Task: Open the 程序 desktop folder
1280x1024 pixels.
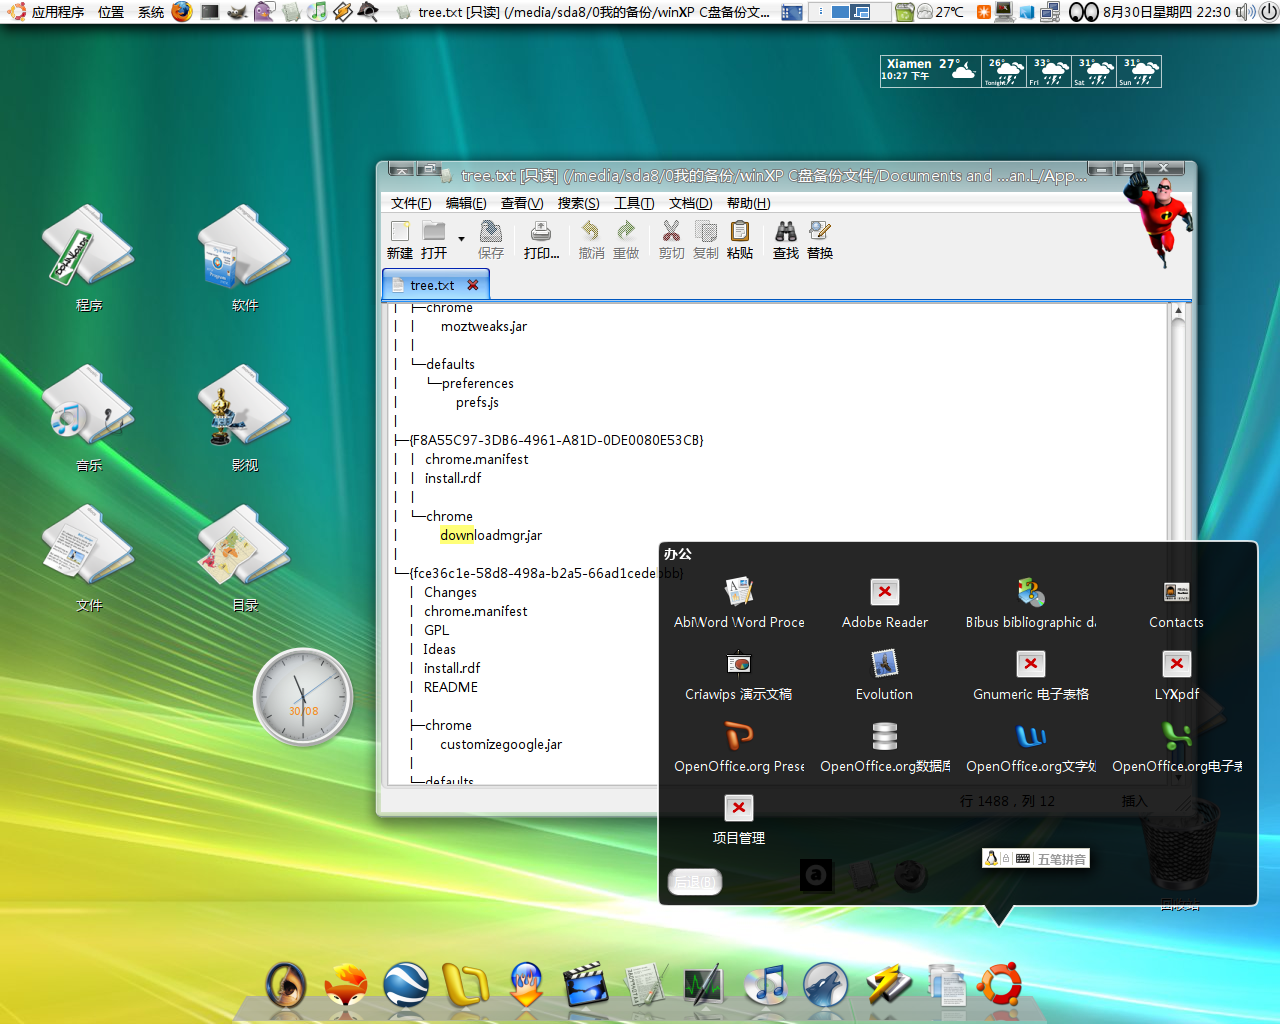Action: (x=88, y=258)
